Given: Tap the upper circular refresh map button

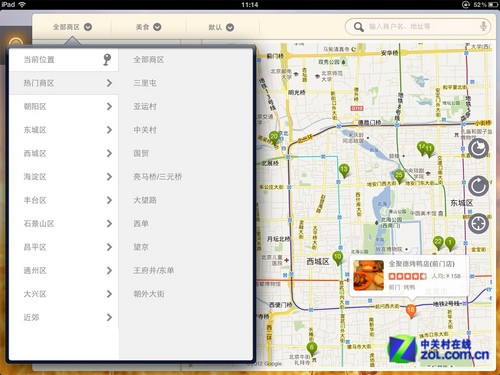Looking at the screenshot, I should point(478,149).
